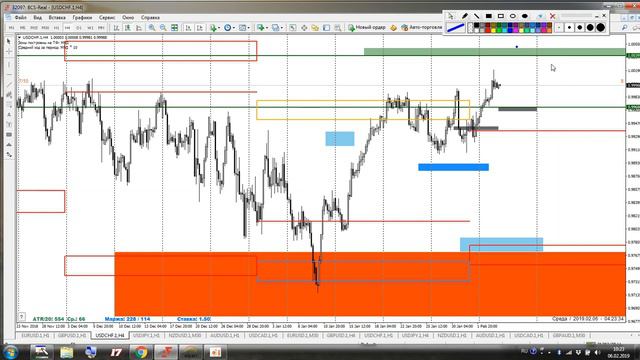The width and height of the screenshot is (640, 360).
Task: Click the taskbar clock showing 06.02.2019
Action: tap(618, 353)
